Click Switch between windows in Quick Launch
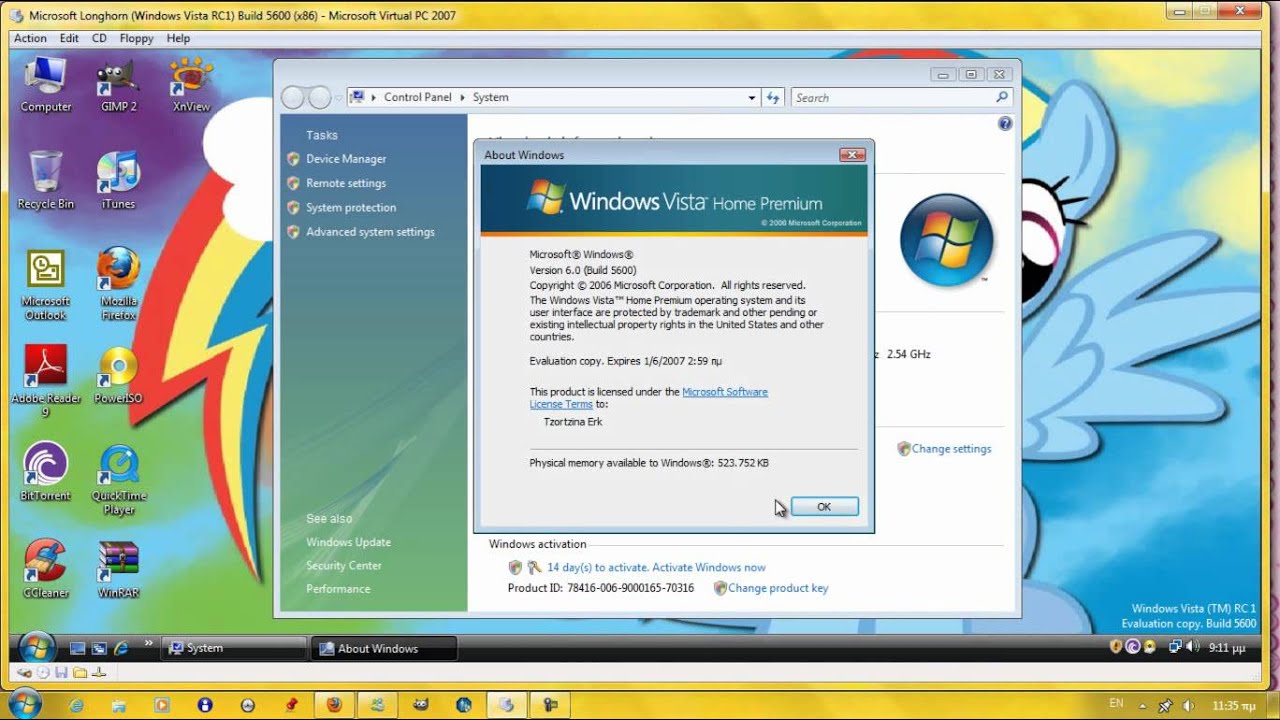The width and height of the screenshot is (1280, 720). pyautogui.click(x=99, y=648)
